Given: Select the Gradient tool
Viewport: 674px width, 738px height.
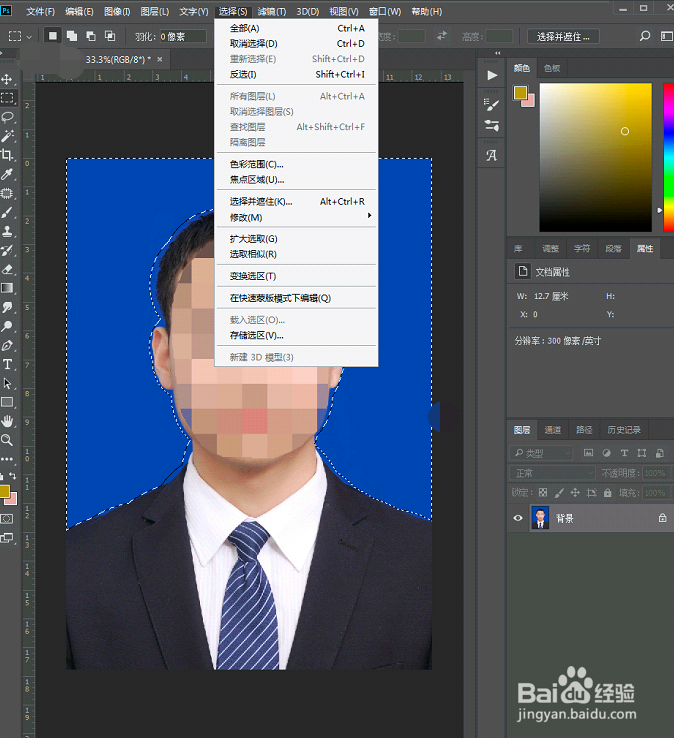Looking at the screenshot, I should click(7, 288).
